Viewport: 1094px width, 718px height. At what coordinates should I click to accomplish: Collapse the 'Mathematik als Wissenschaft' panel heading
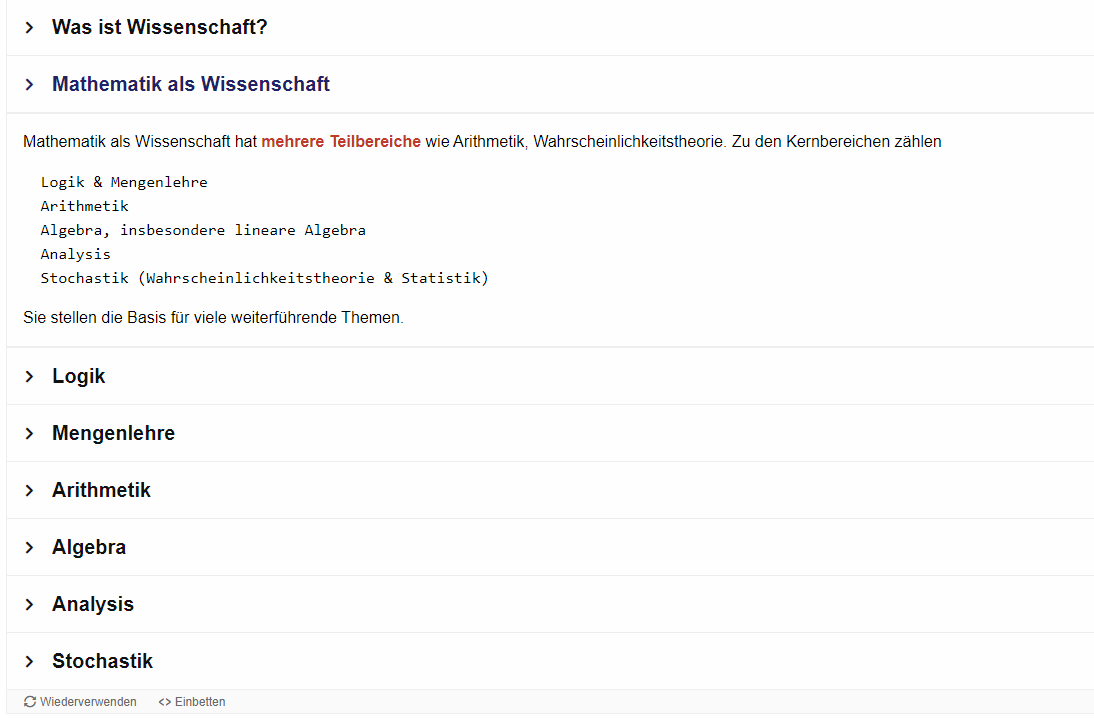coord(191,85)
